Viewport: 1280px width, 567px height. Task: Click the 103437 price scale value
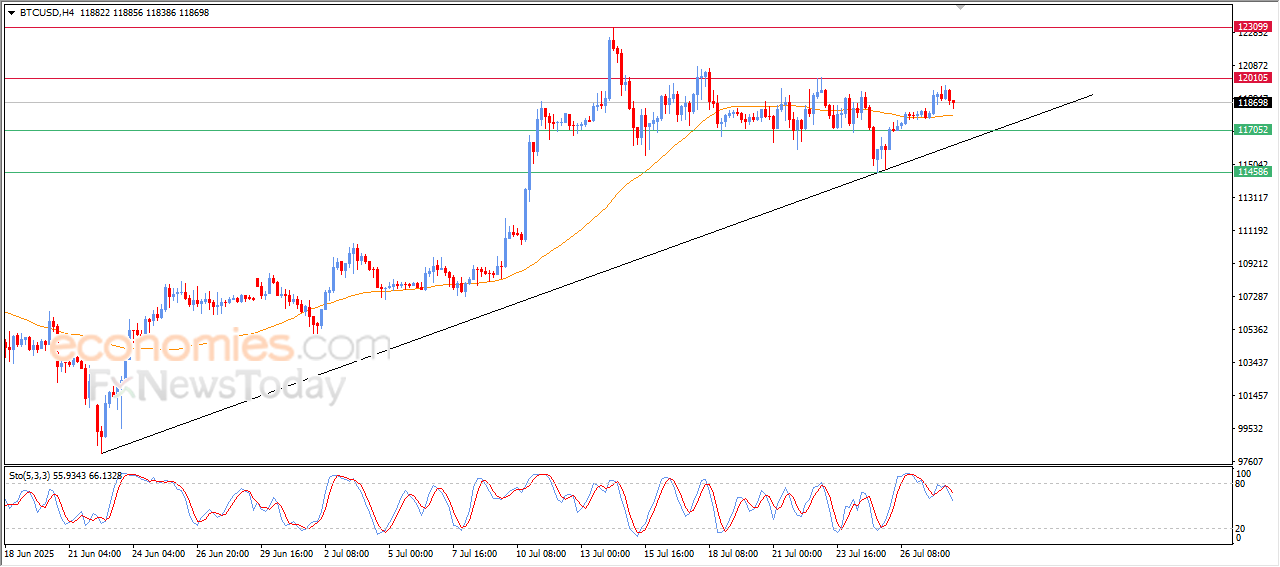pos(1253,363)
